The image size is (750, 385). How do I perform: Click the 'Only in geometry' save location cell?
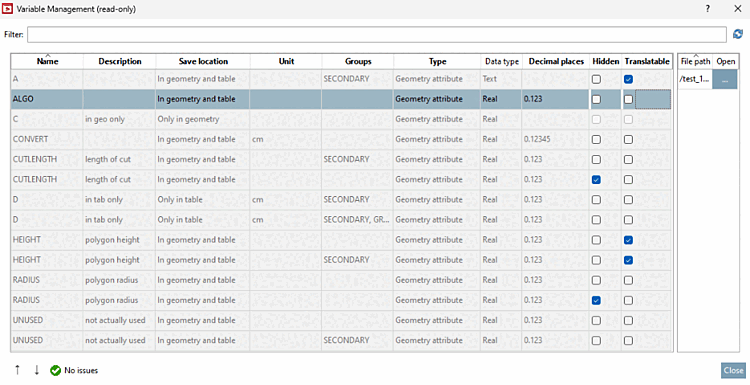[x=203, y=119]
